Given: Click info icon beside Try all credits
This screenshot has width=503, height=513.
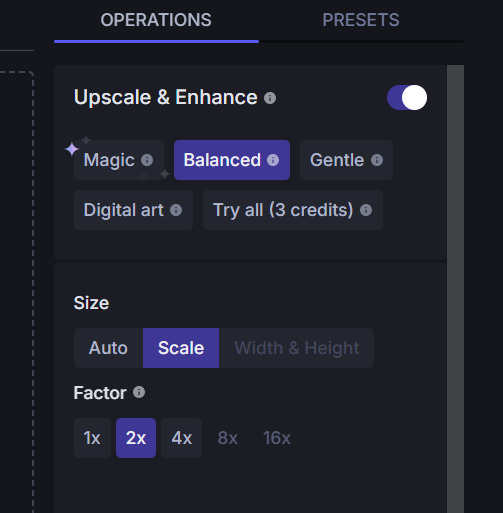Looking at the screenshot, I should click(366, 210).
